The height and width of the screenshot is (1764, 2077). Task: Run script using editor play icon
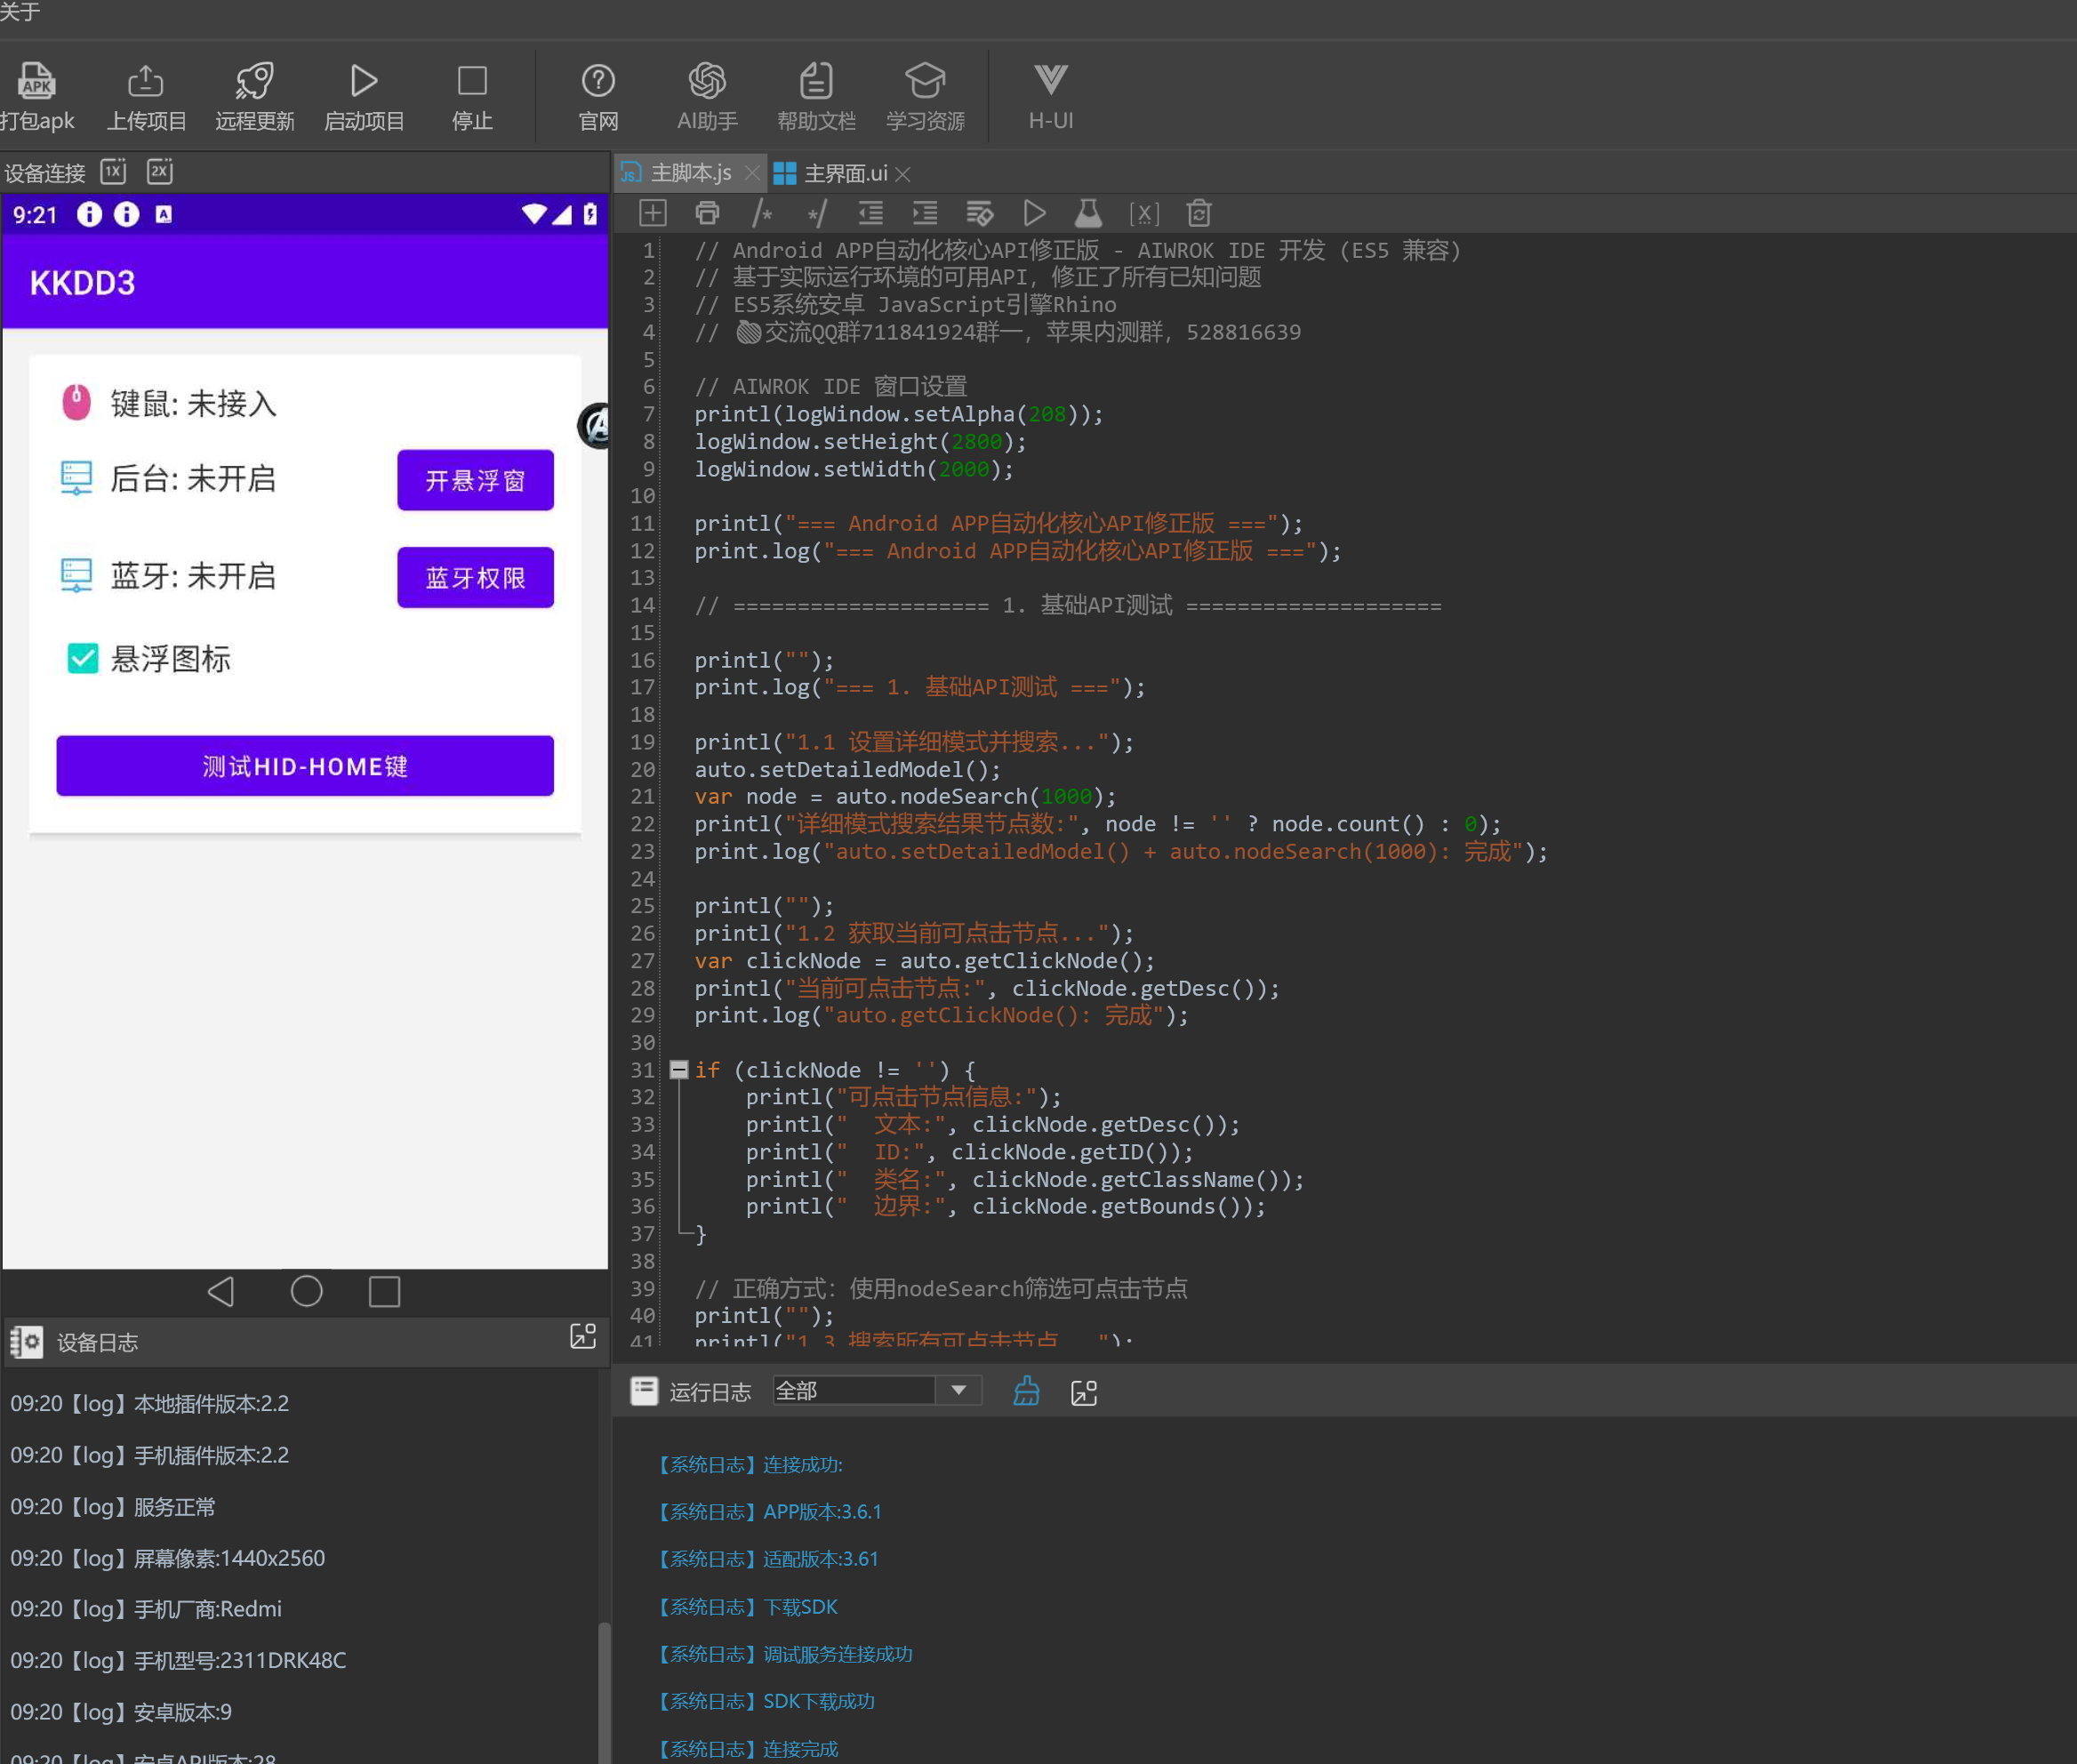pos(1034,213)
